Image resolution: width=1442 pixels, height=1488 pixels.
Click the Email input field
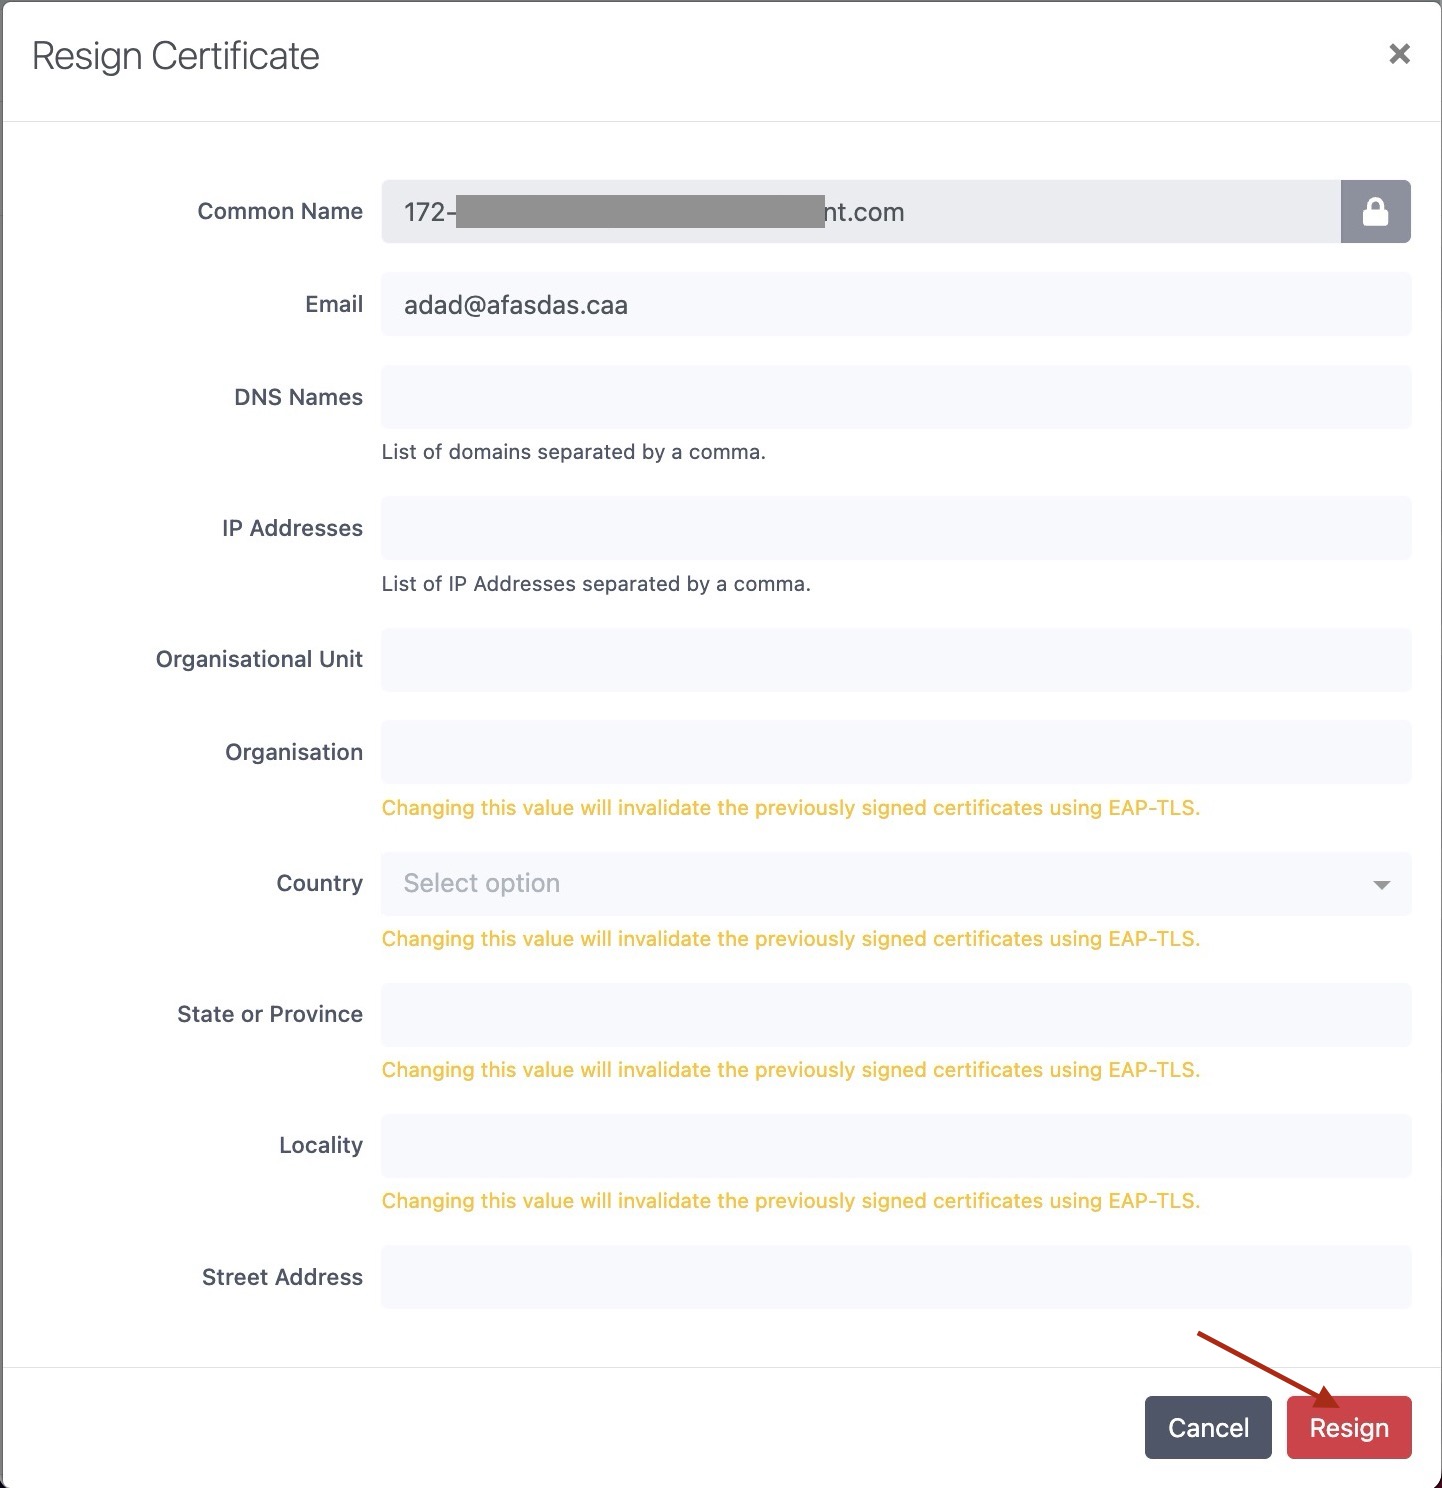(895, 304)
